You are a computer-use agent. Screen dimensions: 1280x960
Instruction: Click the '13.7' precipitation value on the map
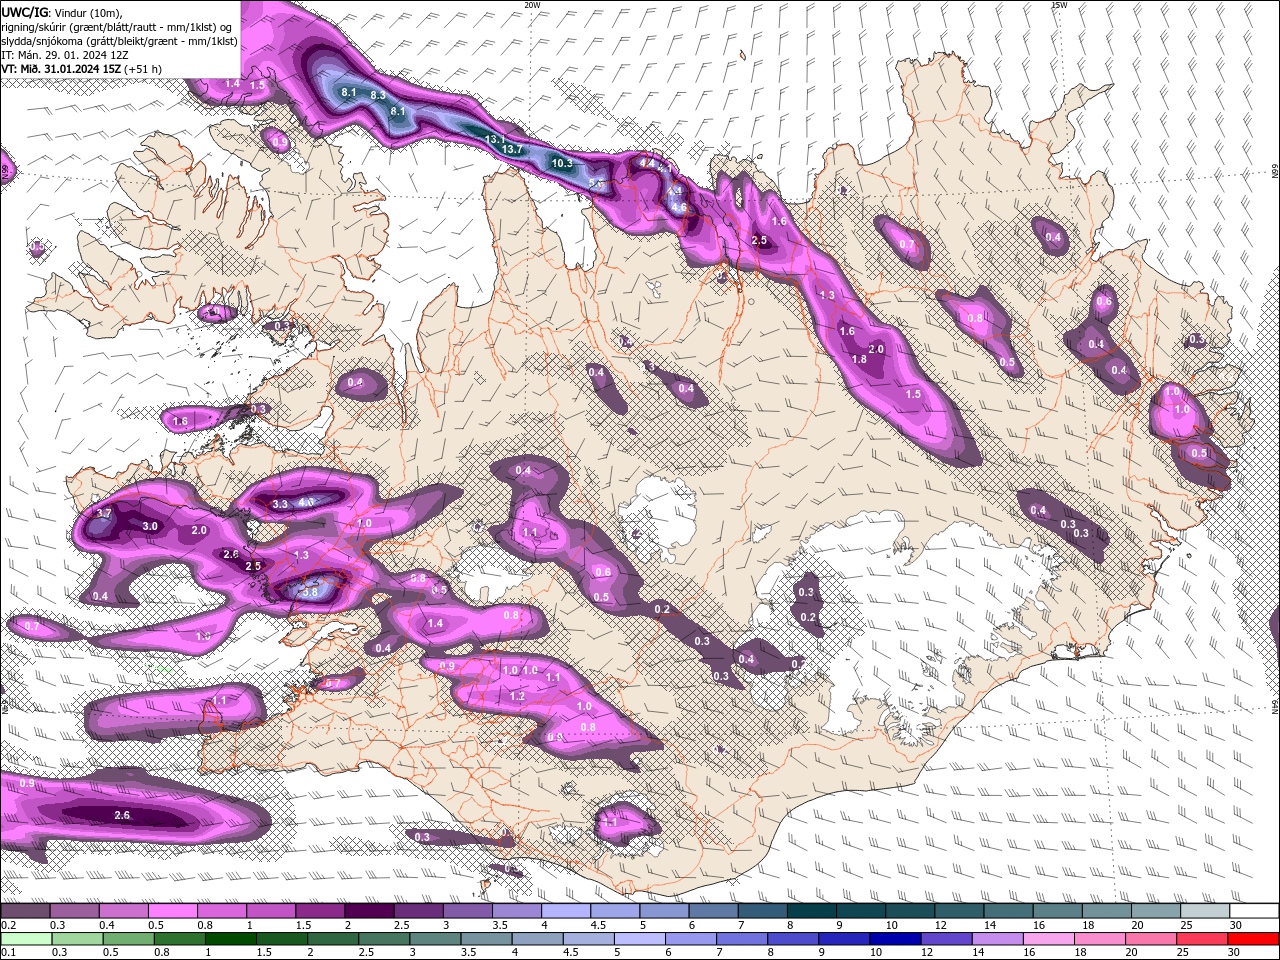click(x=512, y=150)
